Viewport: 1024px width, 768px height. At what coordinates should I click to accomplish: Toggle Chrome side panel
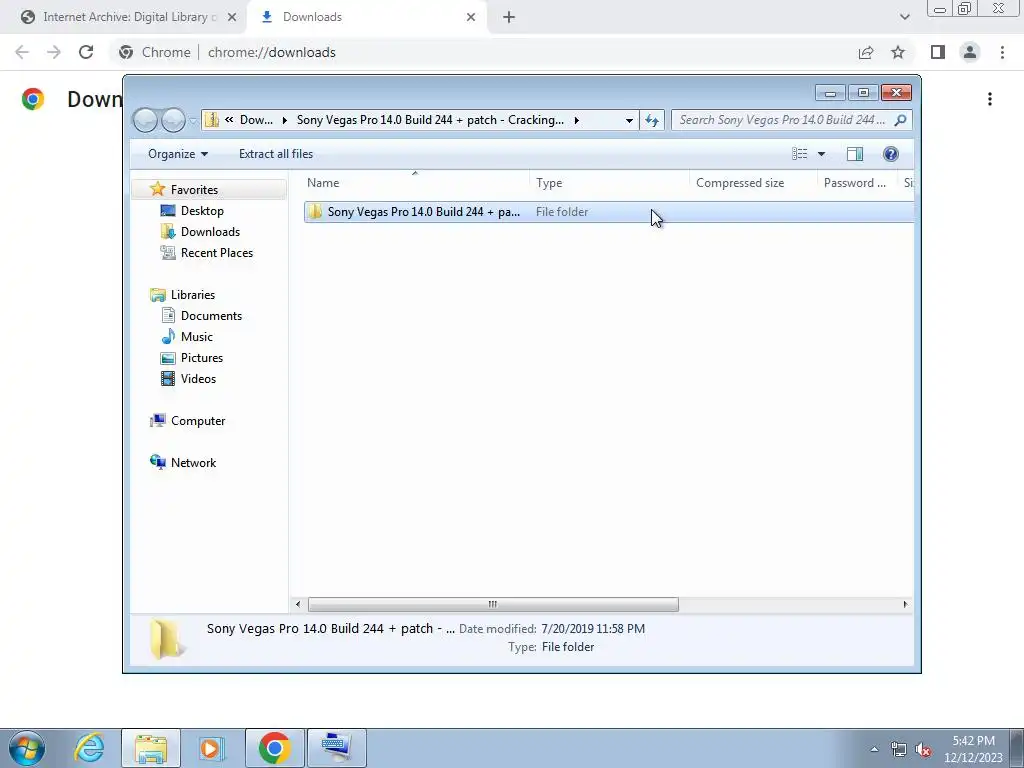938,52
